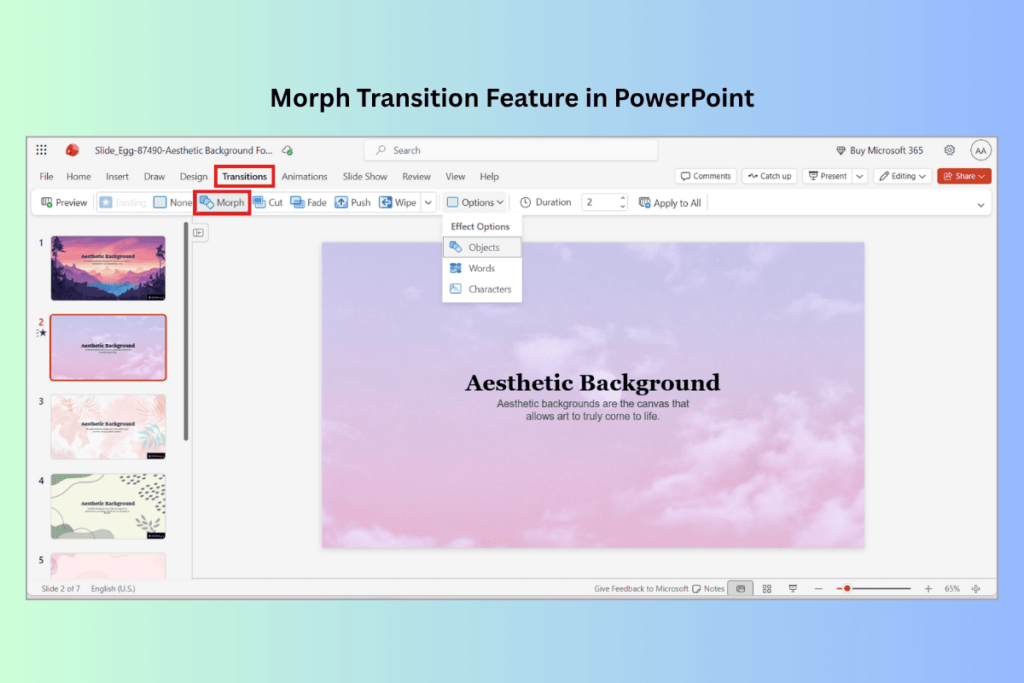This screenshot has height=683, width=1024.
Task: Click the PowerPoint logo icon
Action: click(x=72, y=150)
